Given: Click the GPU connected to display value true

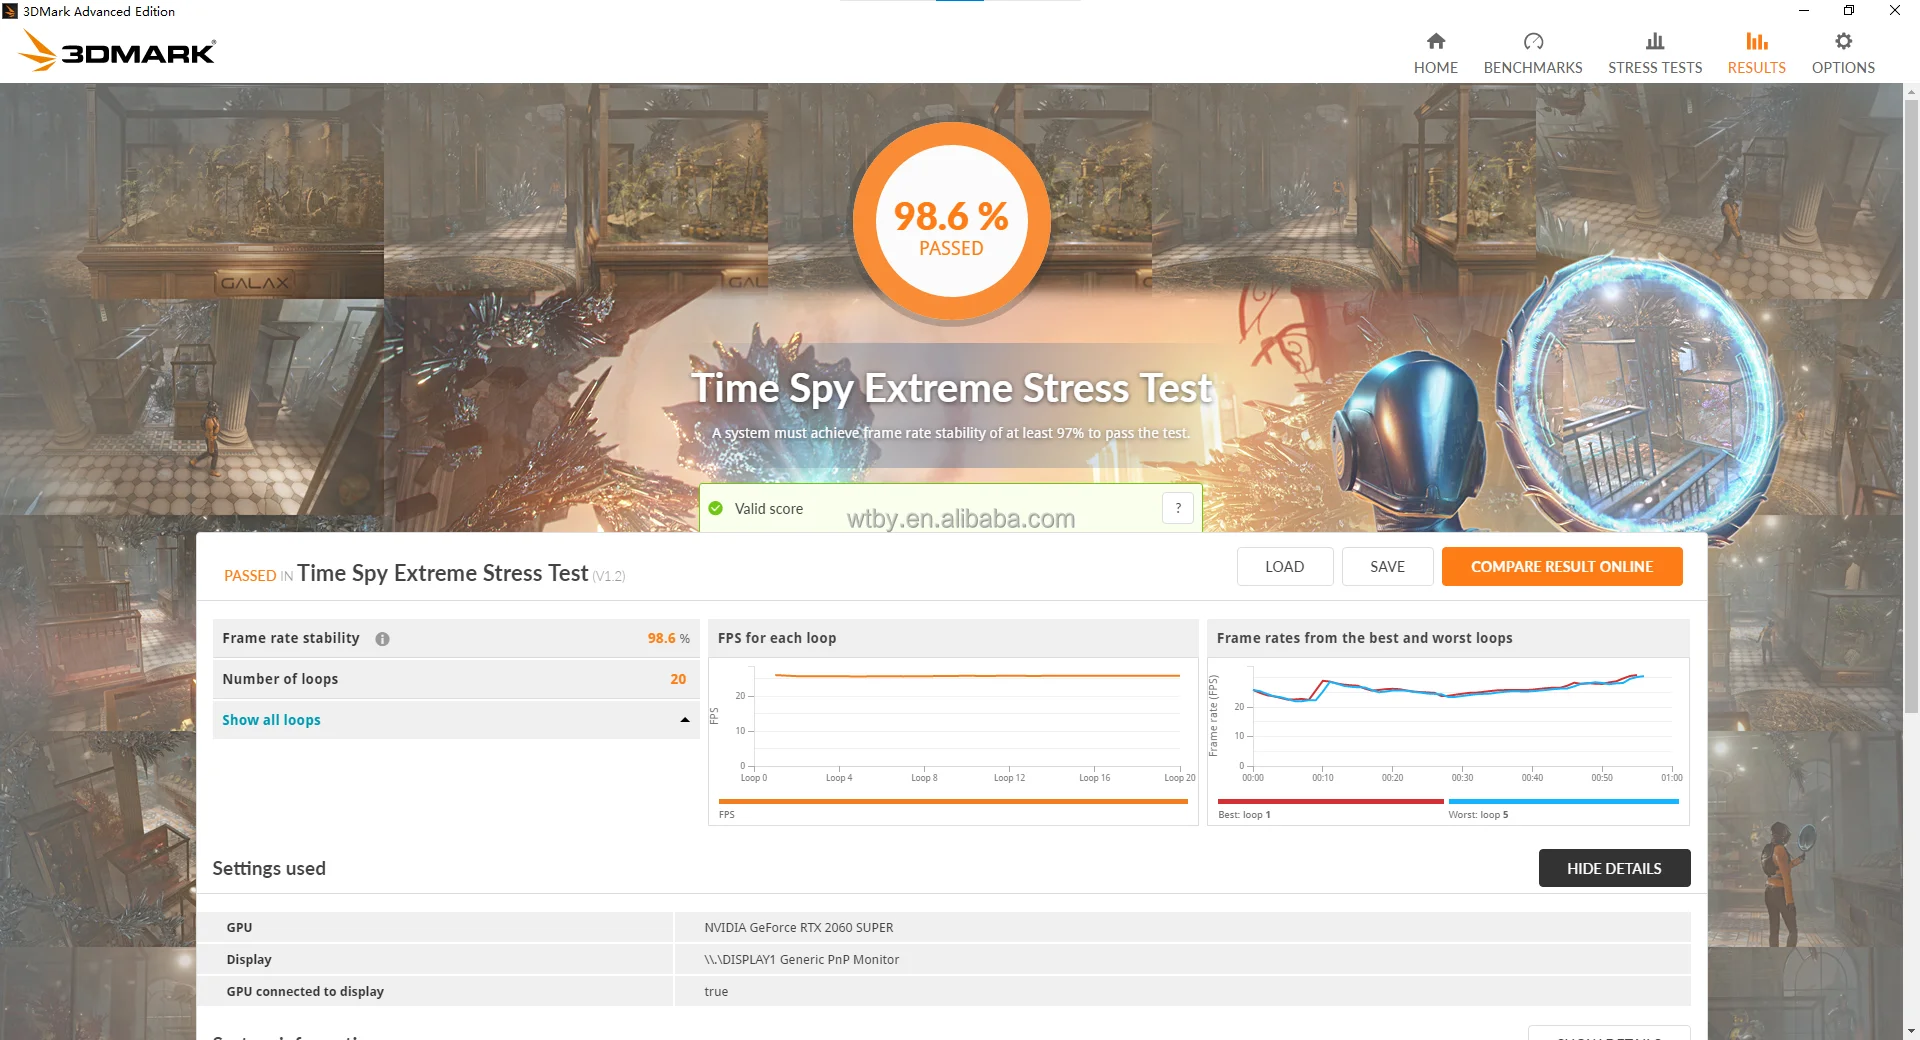Looking at the screenshot, I should (716, 992).
